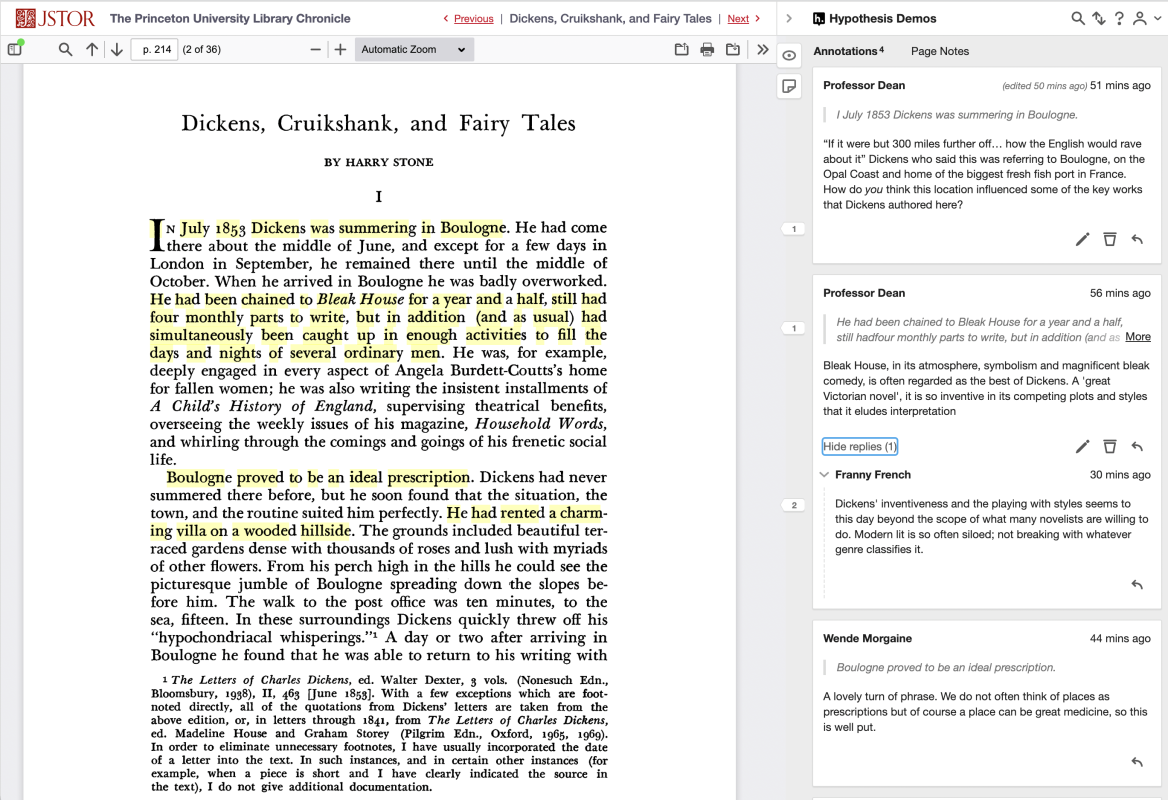Go to the next PDF page arrow
Image resolution: width=1168 pixels, height=800 pixels.
[x=117, y=50]
